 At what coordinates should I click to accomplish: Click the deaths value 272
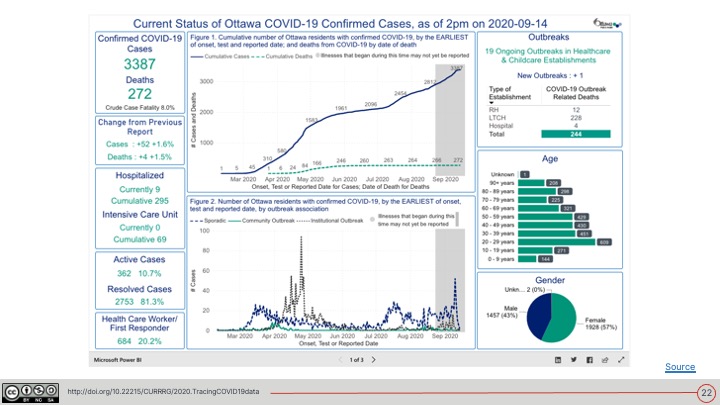click(x=140, y=94)
